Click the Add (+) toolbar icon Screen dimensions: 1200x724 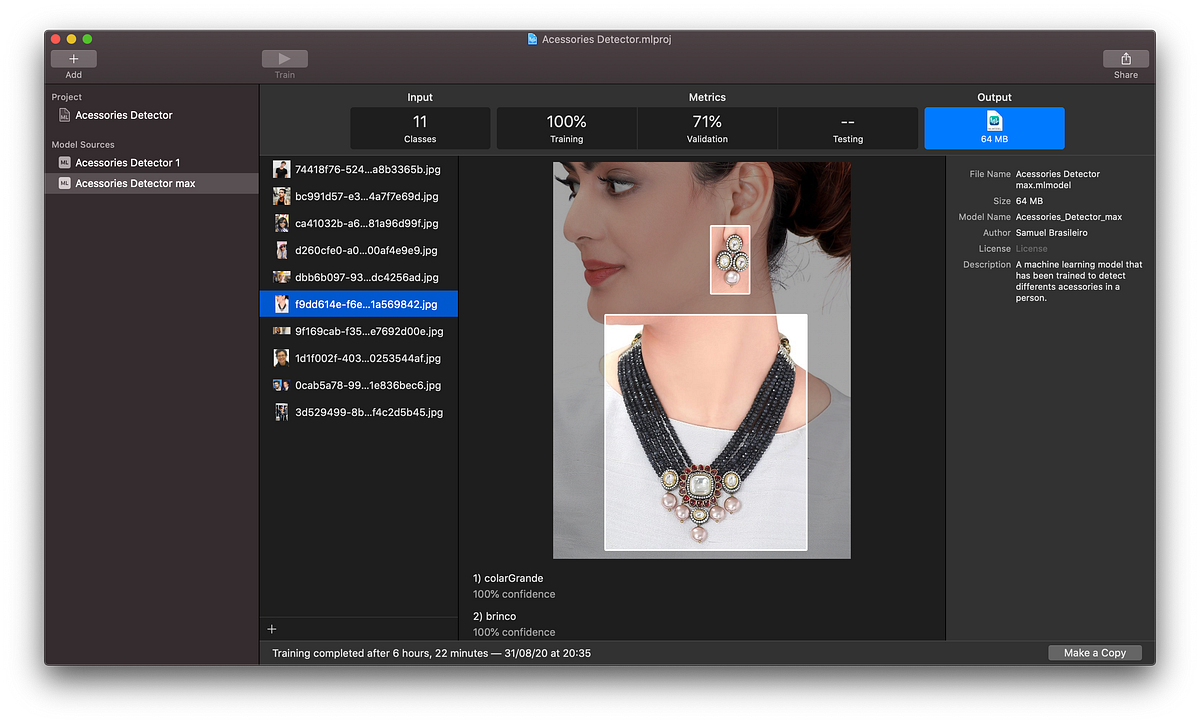click(73, 59)
